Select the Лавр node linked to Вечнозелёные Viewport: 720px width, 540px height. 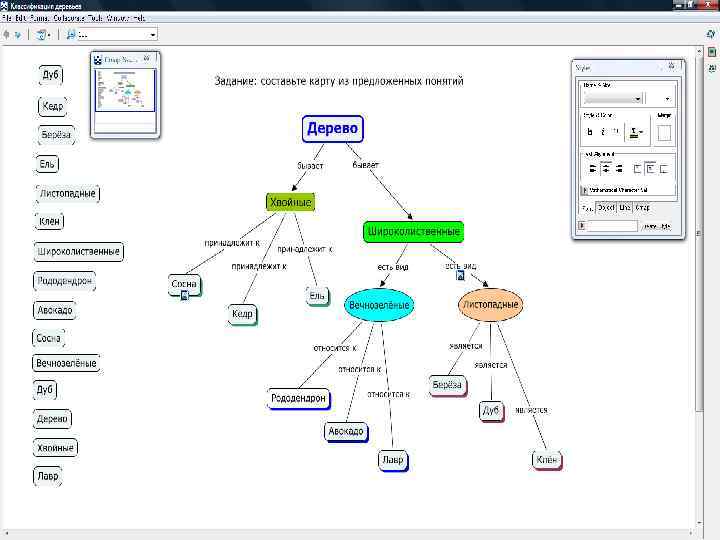(393, 460)
